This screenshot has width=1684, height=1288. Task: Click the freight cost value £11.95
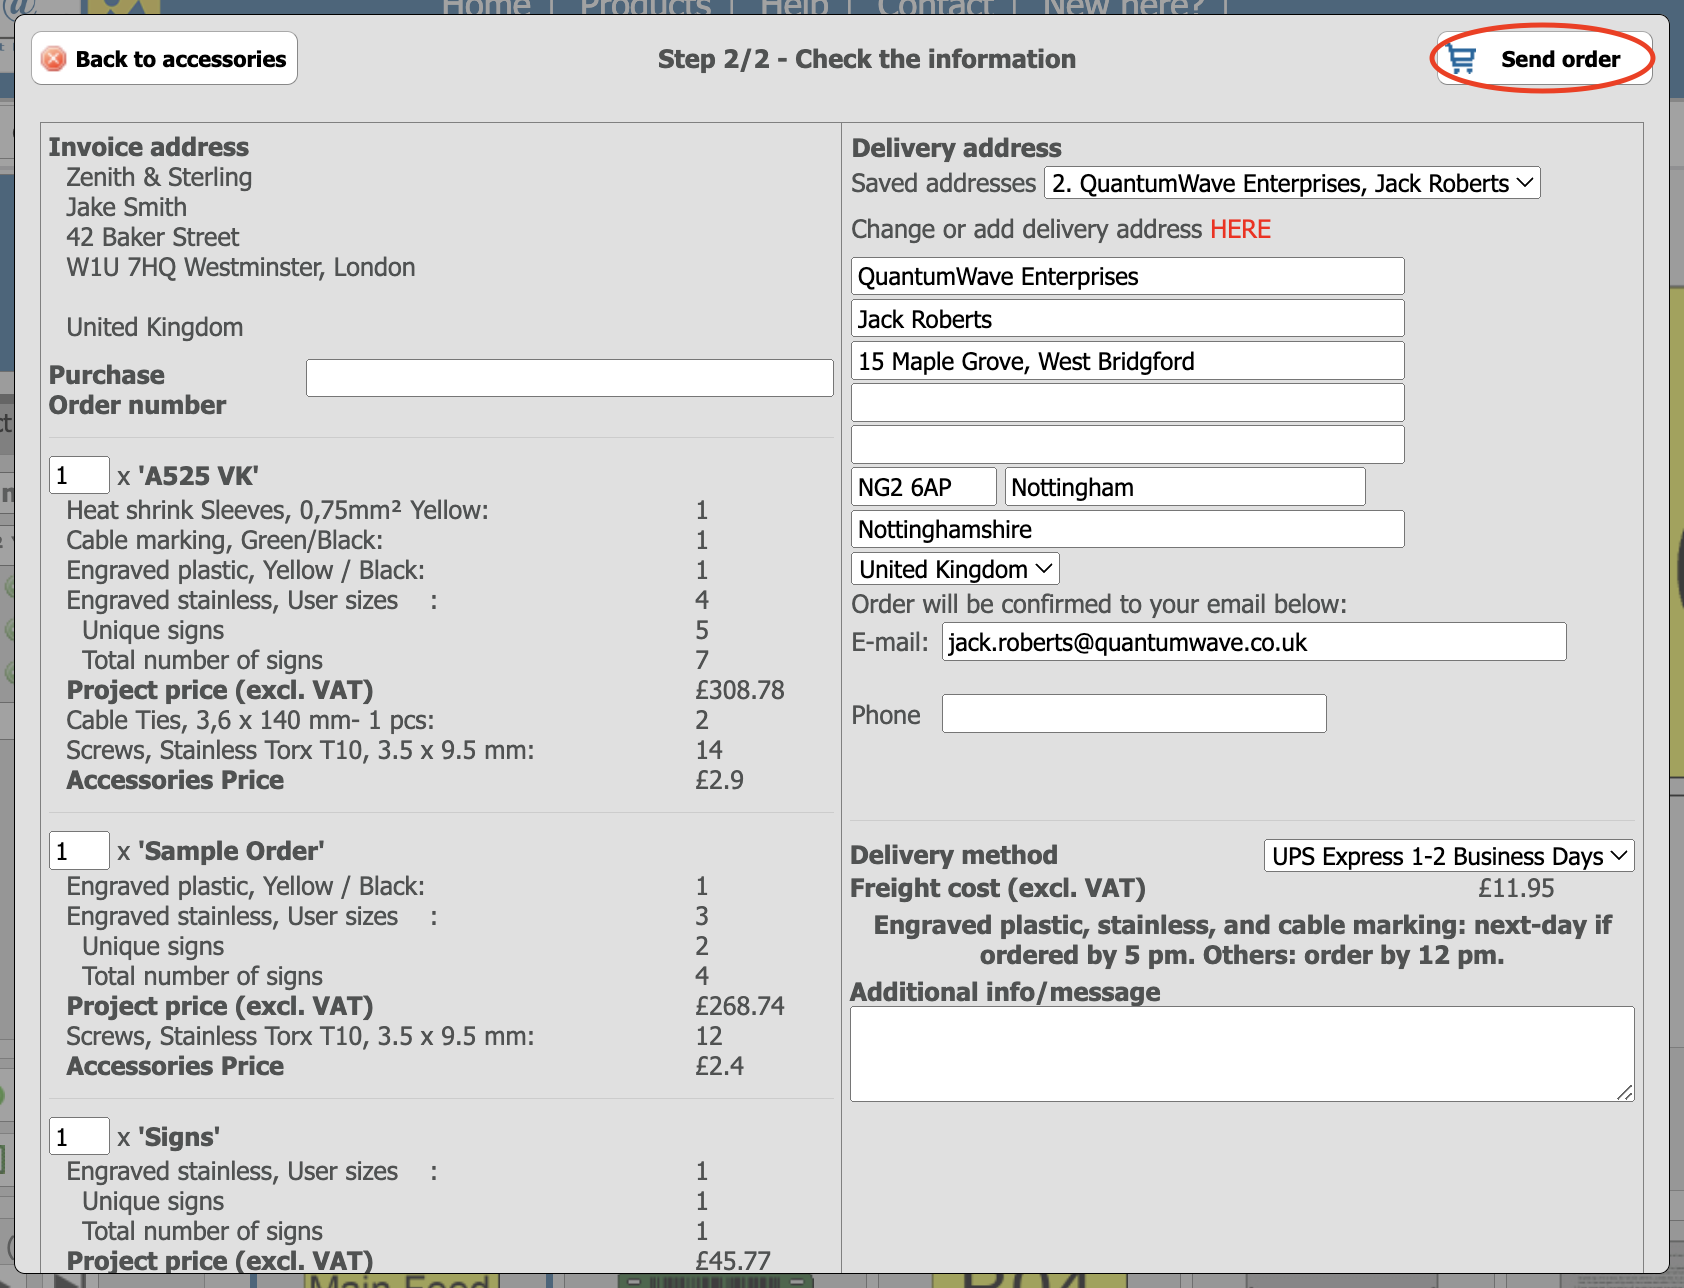(x=1516, y=888)
